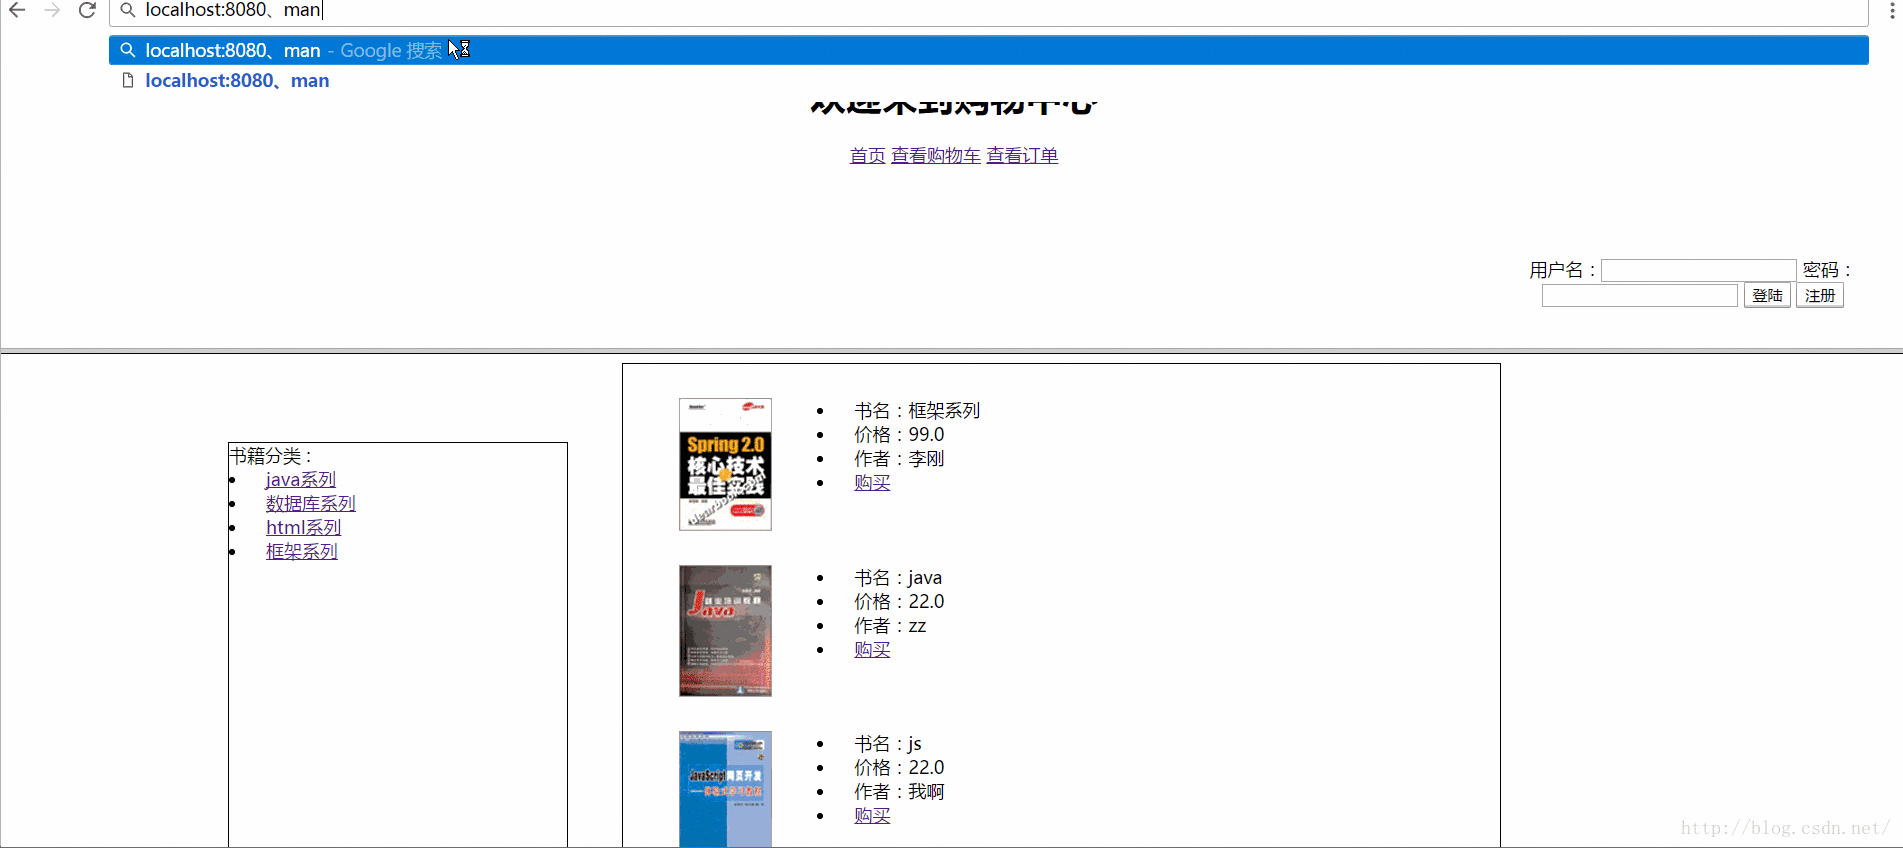Screen dimensions: 1903x848
Task: Click the price text 价格：99.0
Action: 899,435
